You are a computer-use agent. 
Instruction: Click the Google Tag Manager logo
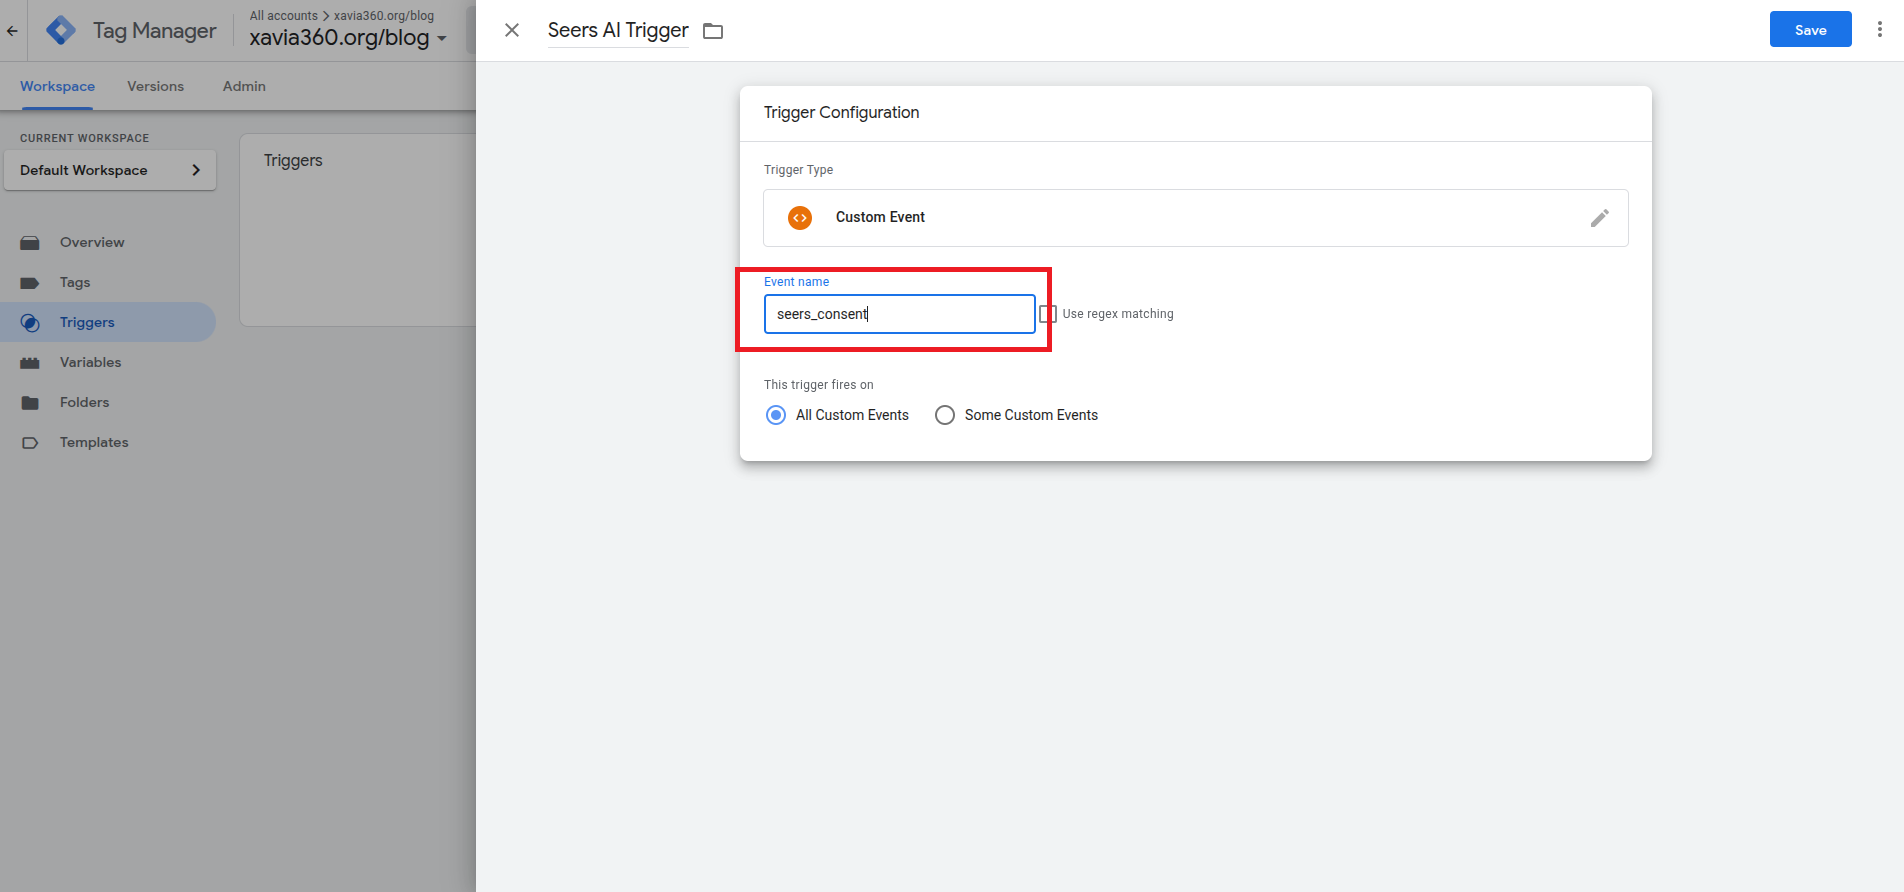(61, 30)
